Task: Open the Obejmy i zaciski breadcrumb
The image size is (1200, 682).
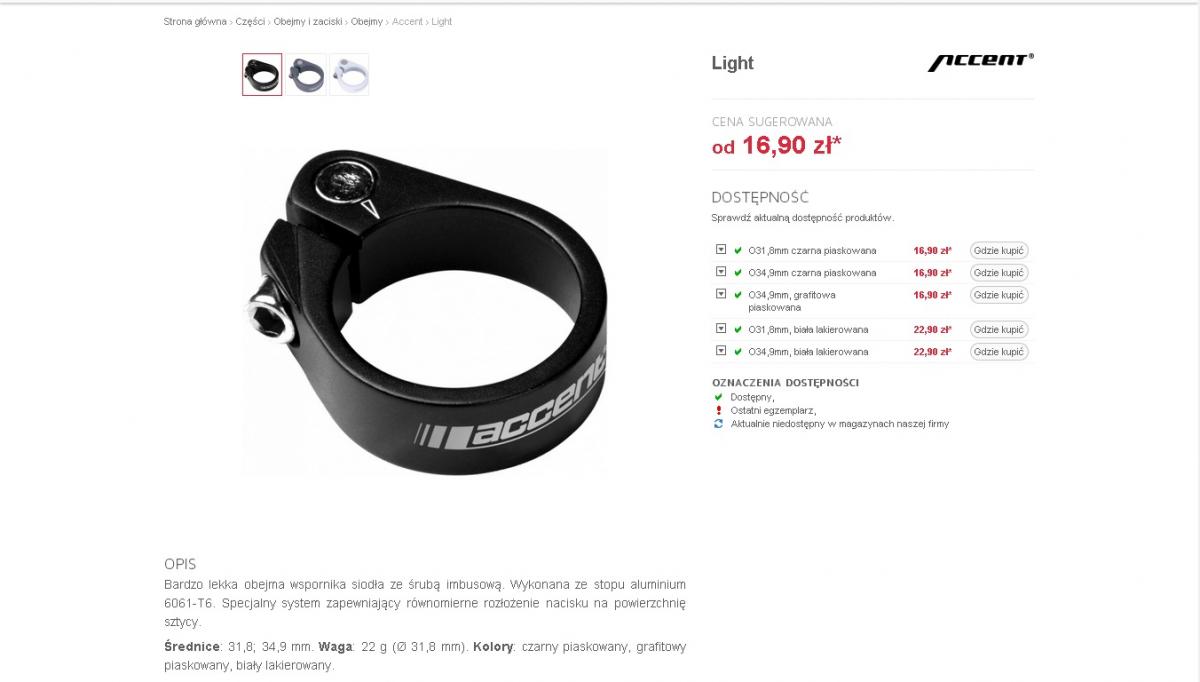Action: pos(307,22)
